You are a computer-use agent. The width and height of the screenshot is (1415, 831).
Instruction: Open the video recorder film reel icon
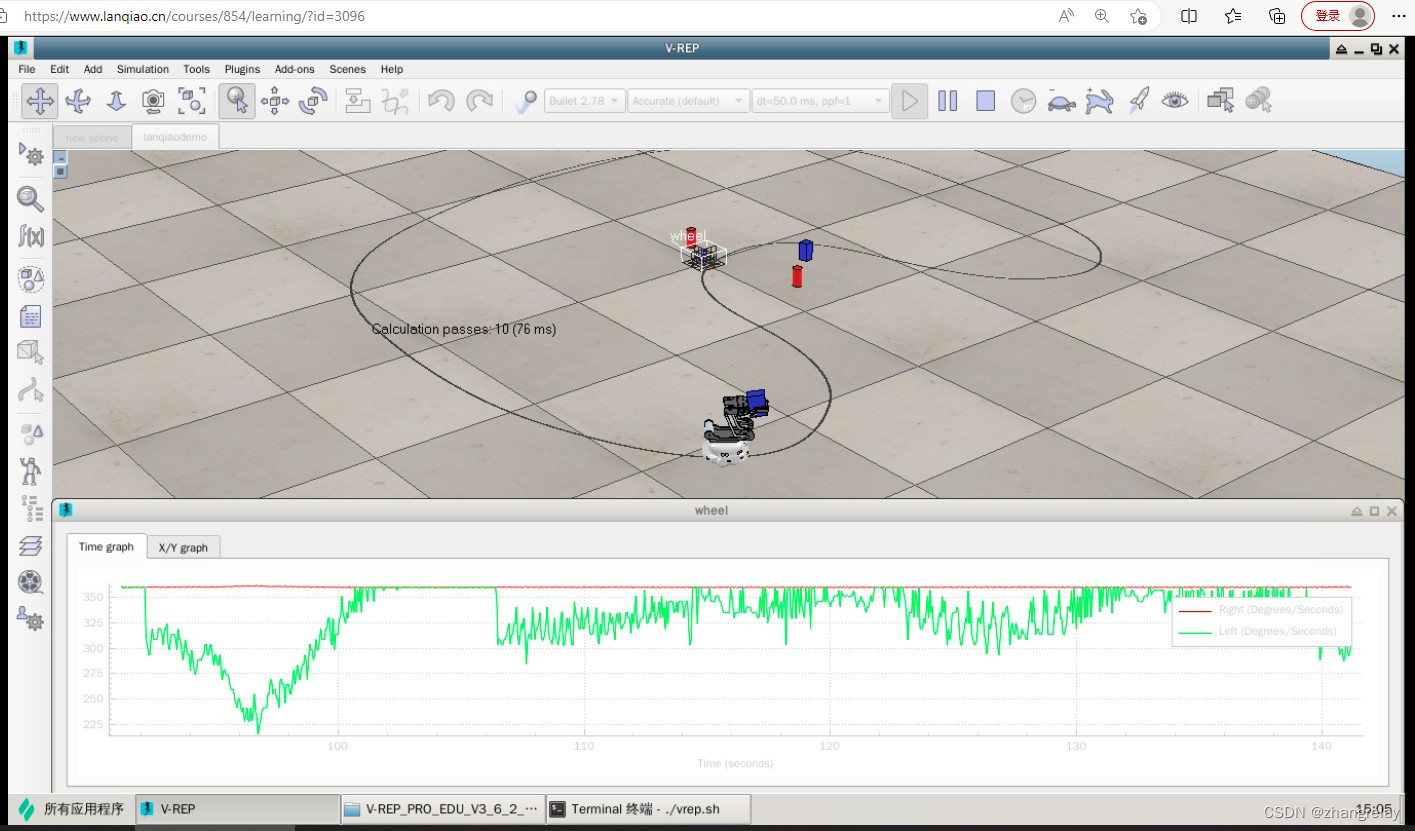31,582
